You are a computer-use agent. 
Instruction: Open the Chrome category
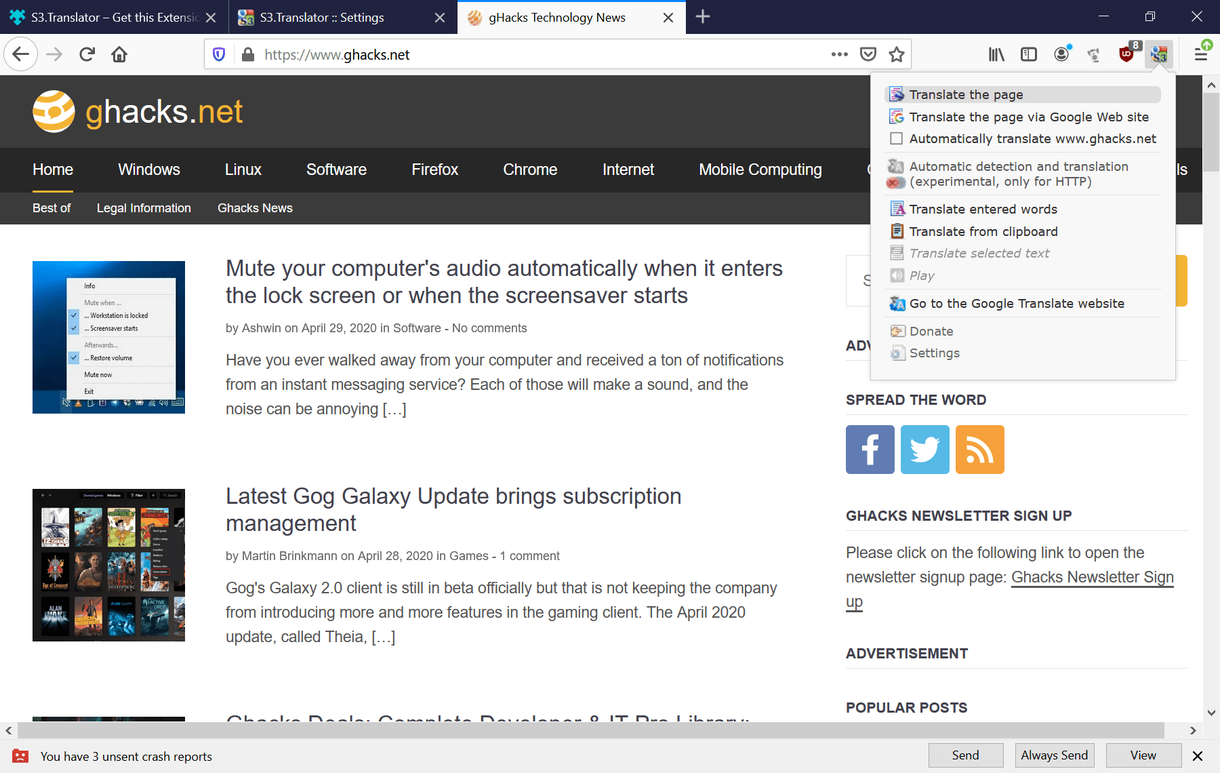point(530,170)
